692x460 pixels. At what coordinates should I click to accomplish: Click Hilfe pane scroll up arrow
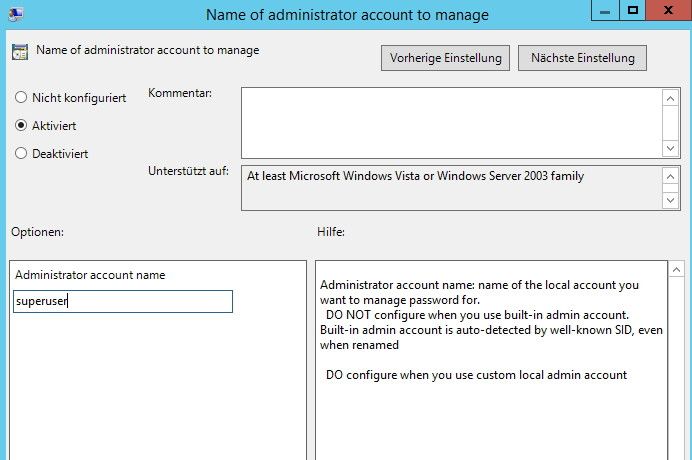pyautogui.click(x=677, y=269)
